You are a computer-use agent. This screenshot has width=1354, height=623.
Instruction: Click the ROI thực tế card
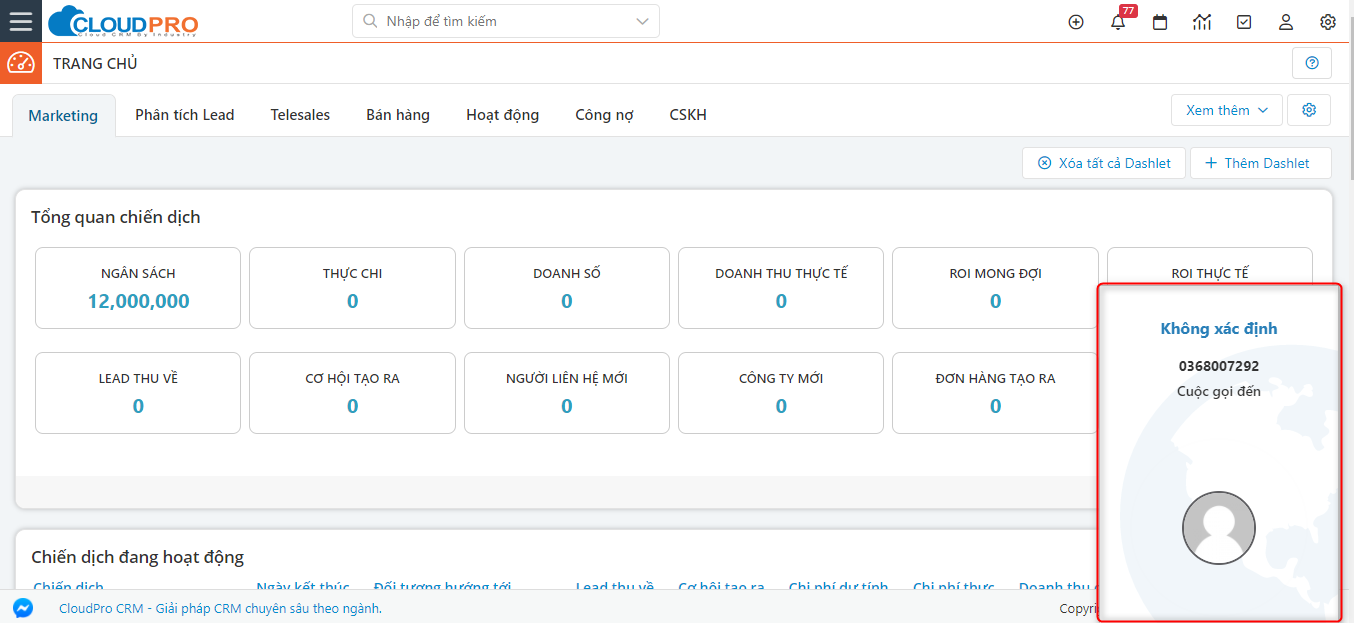pos(1210,266)
